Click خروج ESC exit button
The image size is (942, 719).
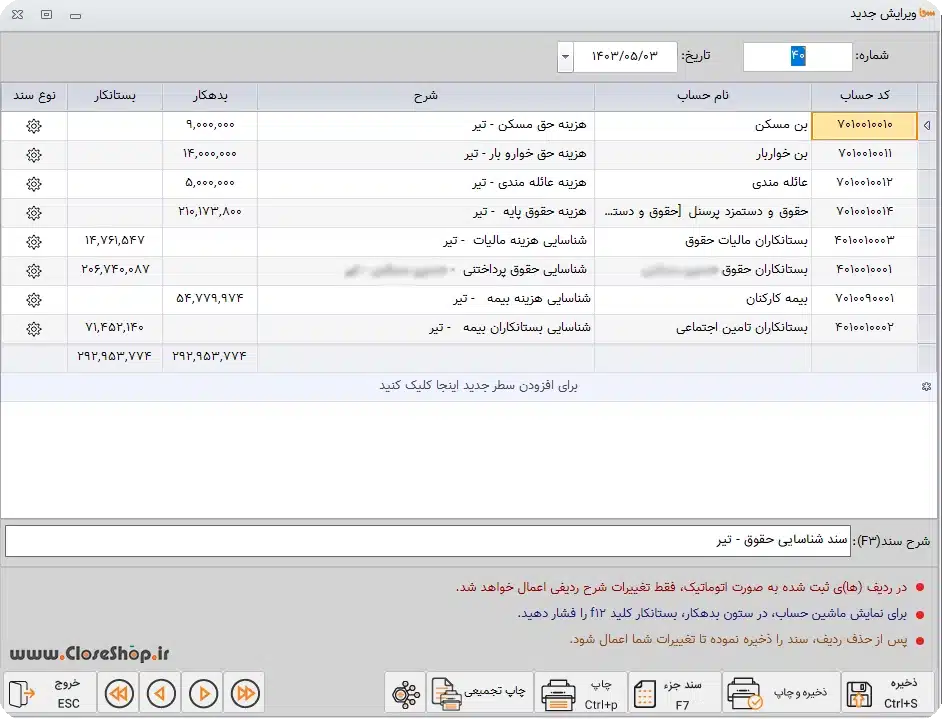point(50,693)
